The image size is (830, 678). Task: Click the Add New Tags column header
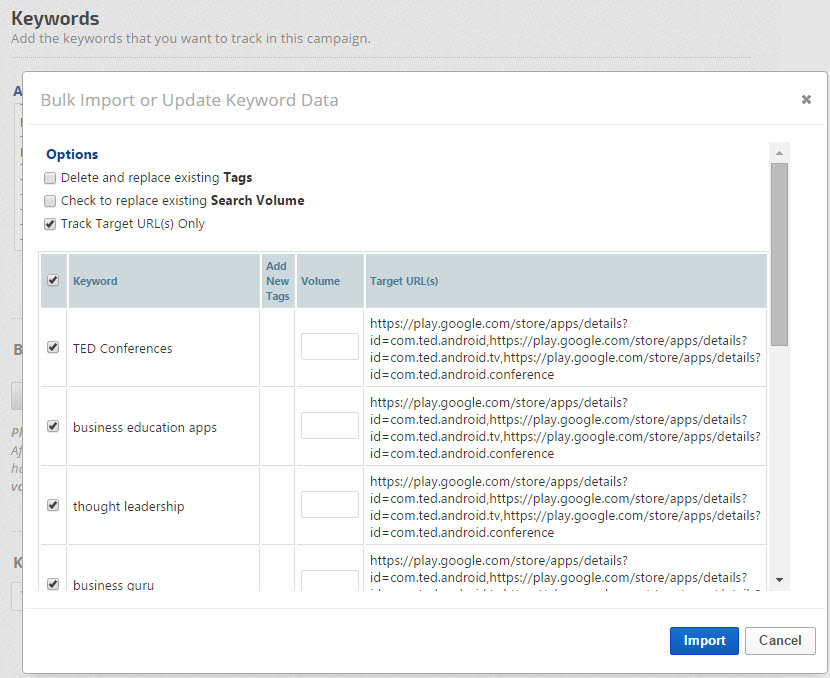278,281
